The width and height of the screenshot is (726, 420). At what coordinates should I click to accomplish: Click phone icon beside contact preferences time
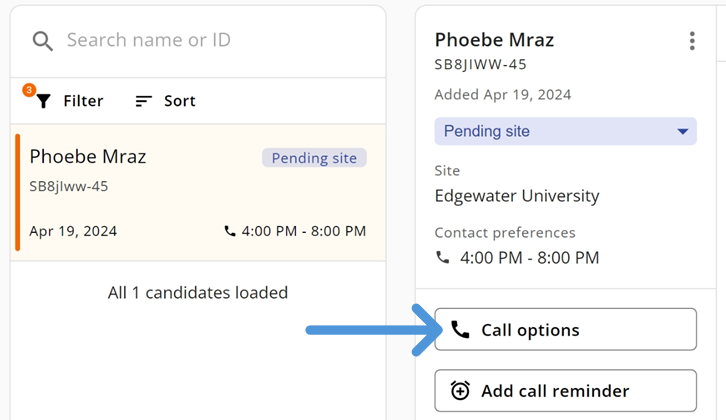coord(443,257)
